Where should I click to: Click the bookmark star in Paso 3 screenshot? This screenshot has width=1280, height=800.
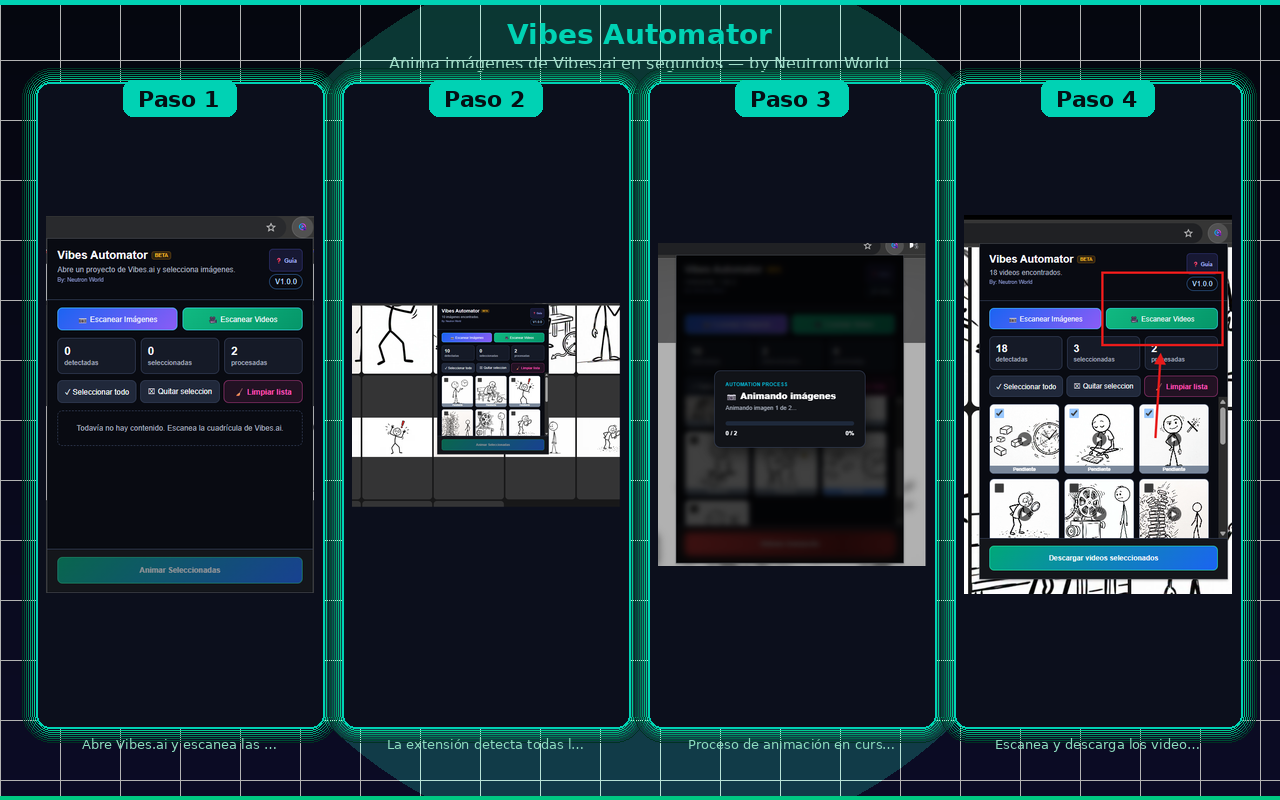click(867, 245)
